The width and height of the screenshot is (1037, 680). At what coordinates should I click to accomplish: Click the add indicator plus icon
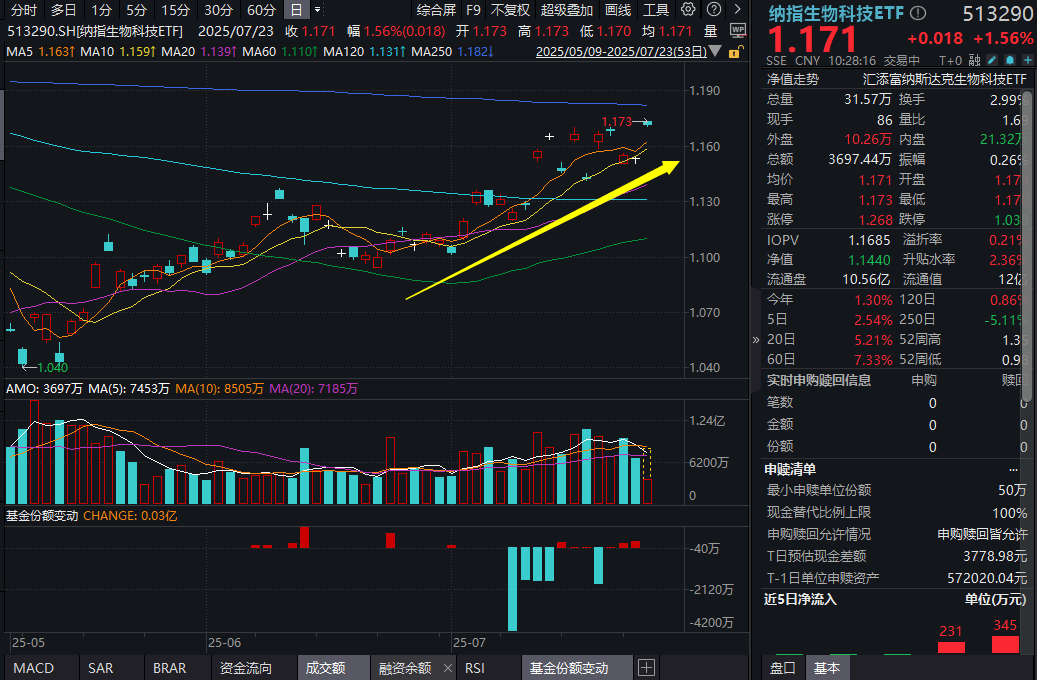point(646,667)
